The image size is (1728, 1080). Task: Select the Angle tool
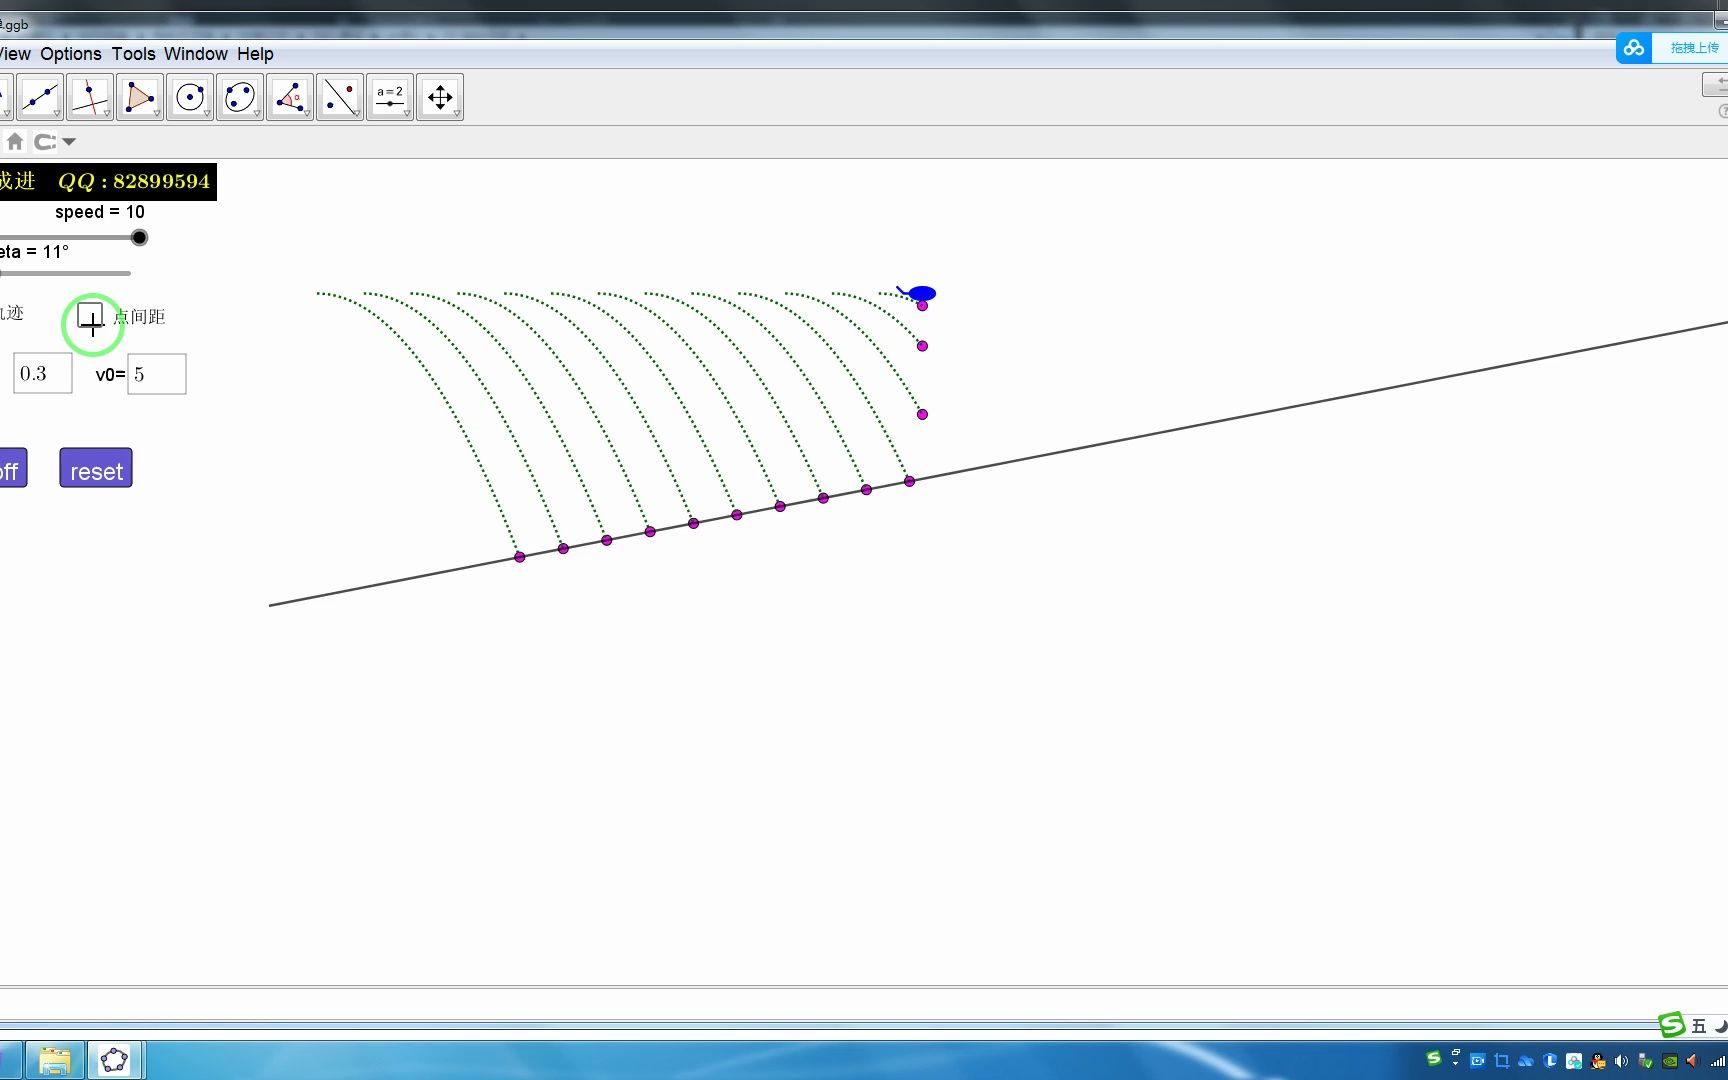[290, 97]
